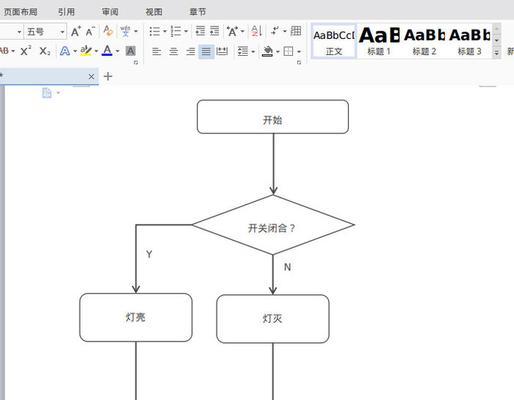Open the phonetic guide (wén) icon
The image size is (514, 400).
coord(125,31)
